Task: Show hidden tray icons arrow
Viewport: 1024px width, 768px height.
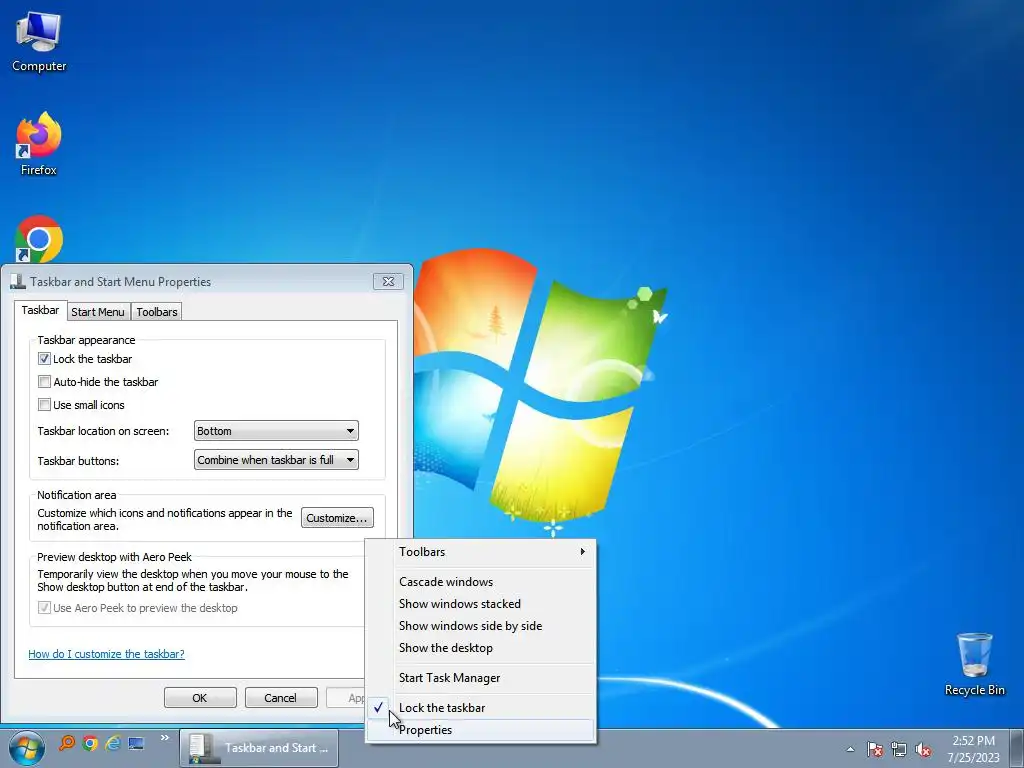Action: (x=850, y=749)
